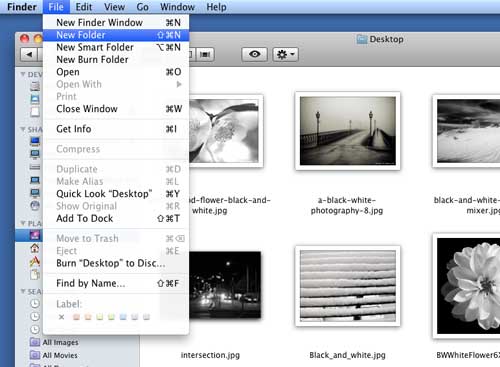Select the Black_and_white striped photo thumbnail
The height and width of the screenshot is (367, 500).
(348, 286)
